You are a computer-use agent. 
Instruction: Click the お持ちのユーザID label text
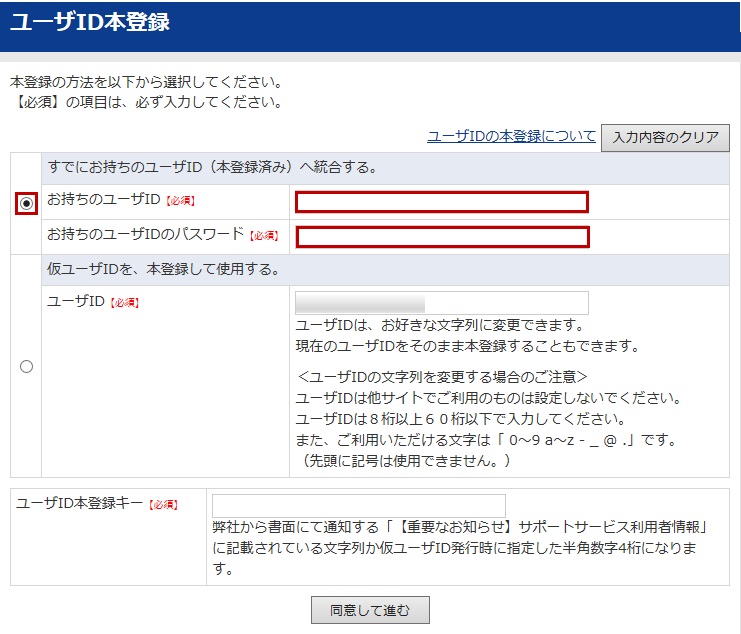coord(105,201)
